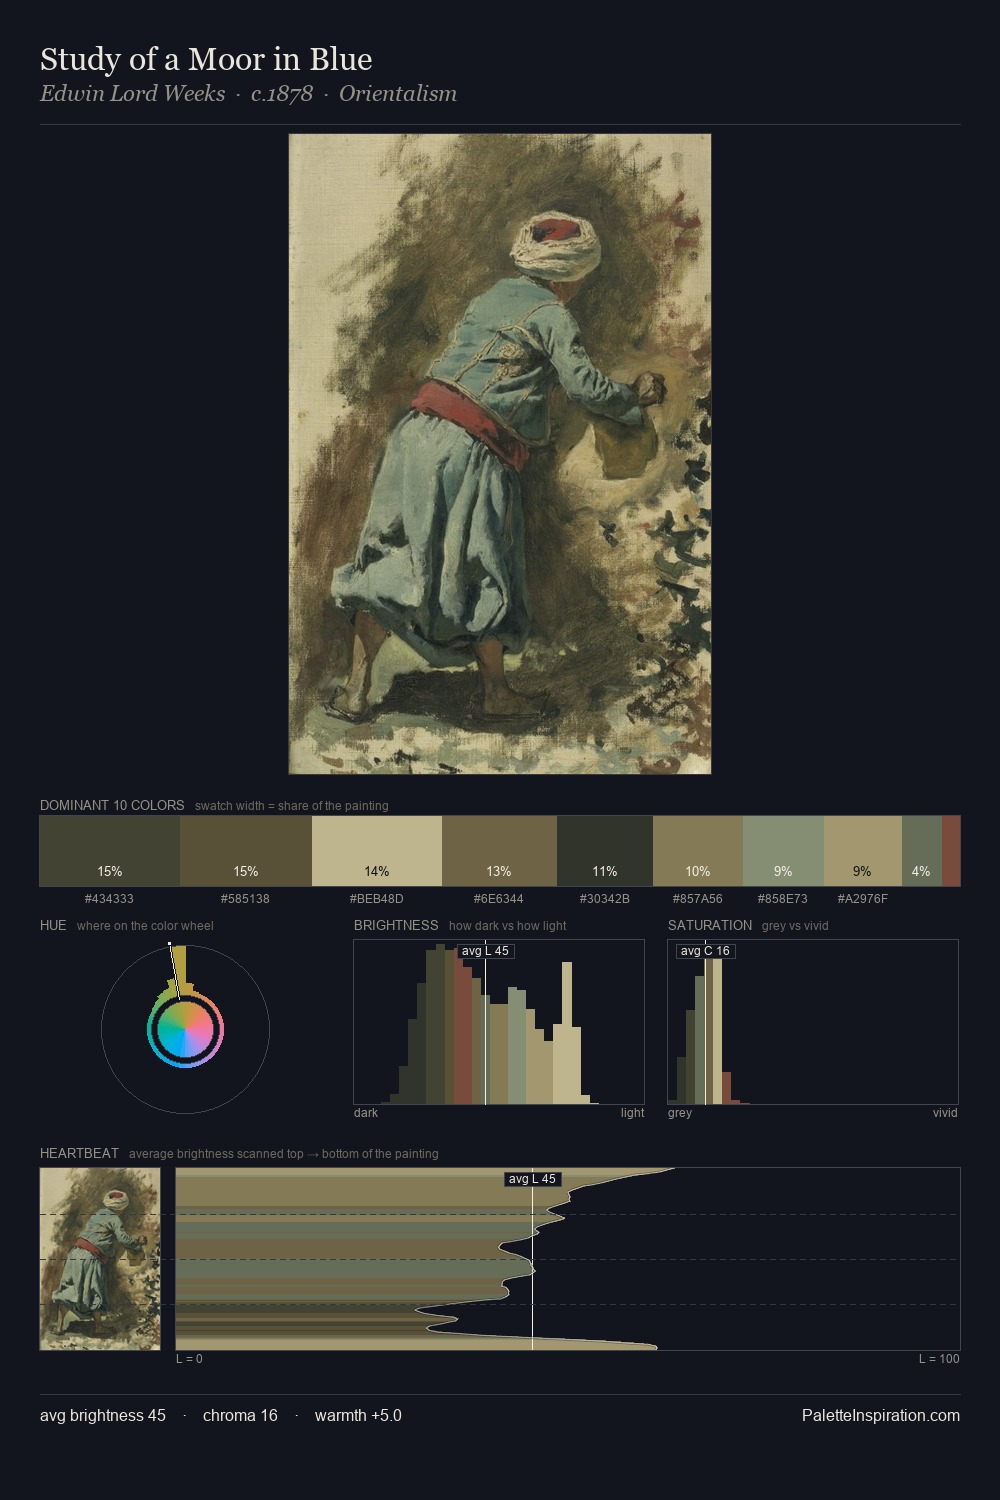Click the 'light' brightness axis label
The width and height of the screenshot is (1000, 1500).
click(x=632, y=1113)
